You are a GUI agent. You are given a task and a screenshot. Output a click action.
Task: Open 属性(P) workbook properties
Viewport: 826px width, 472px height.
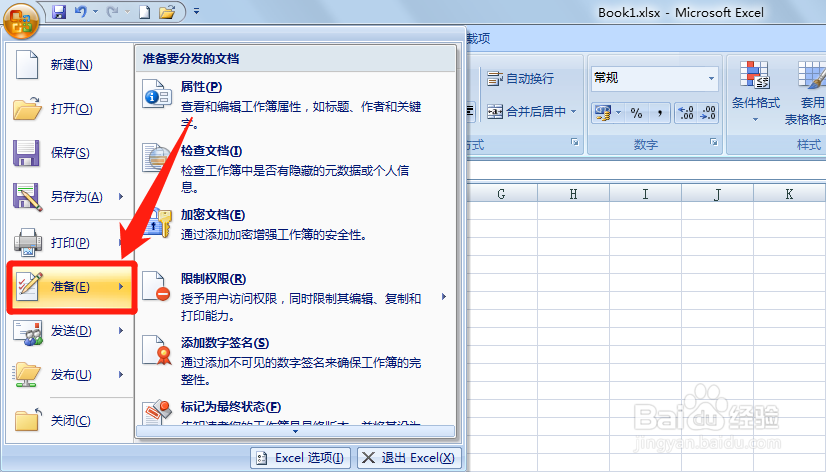pos(296,104)
